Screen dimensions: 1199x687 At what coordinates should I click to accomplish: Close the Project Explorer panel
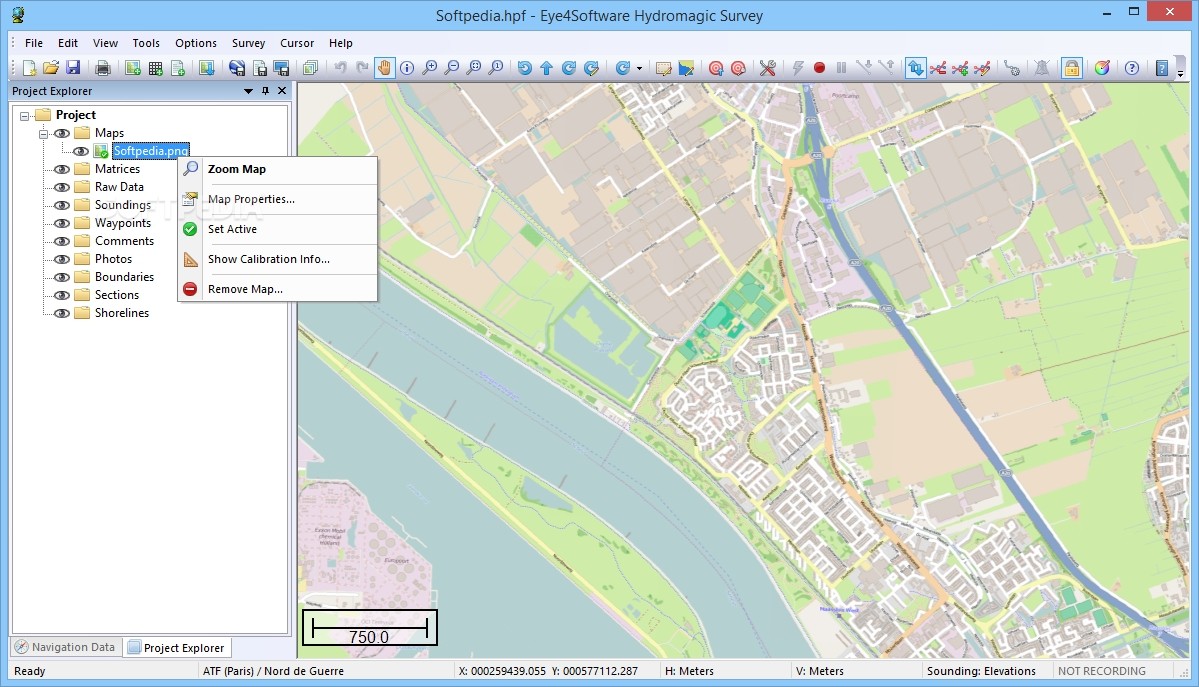[x=282, y=91]
